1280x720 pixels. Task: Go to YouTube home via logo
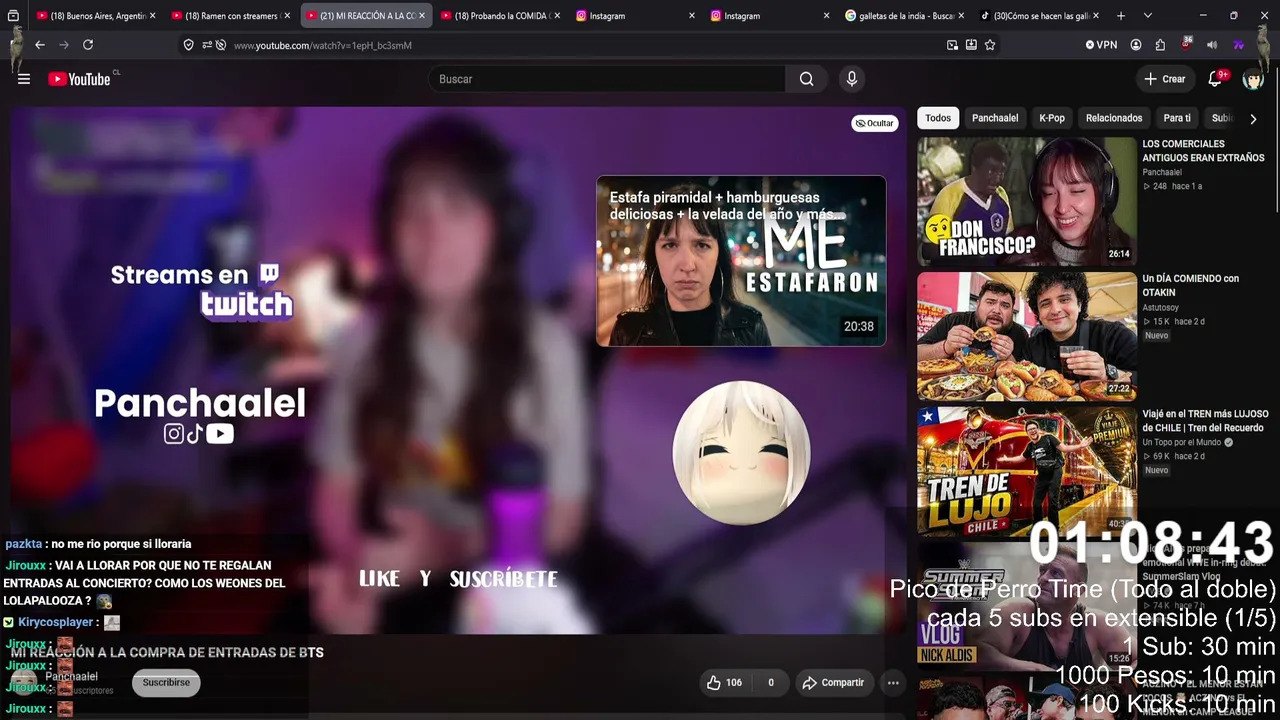[x=79, y=79]
